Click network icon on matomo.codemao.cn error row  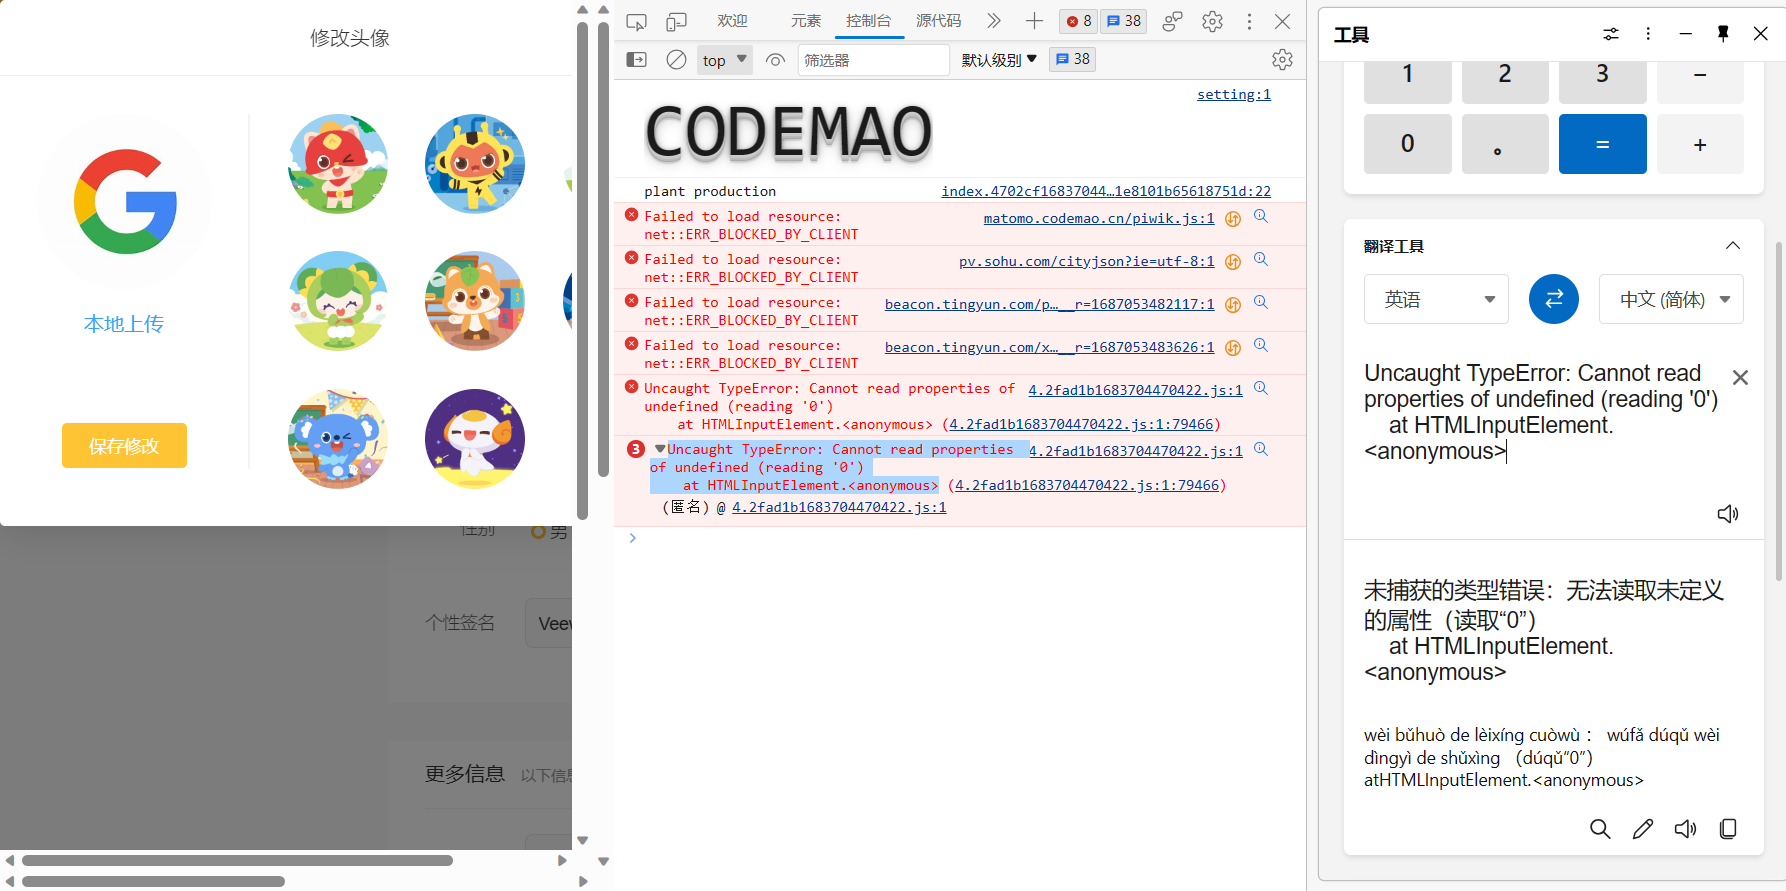click(x=1233, y=219)
